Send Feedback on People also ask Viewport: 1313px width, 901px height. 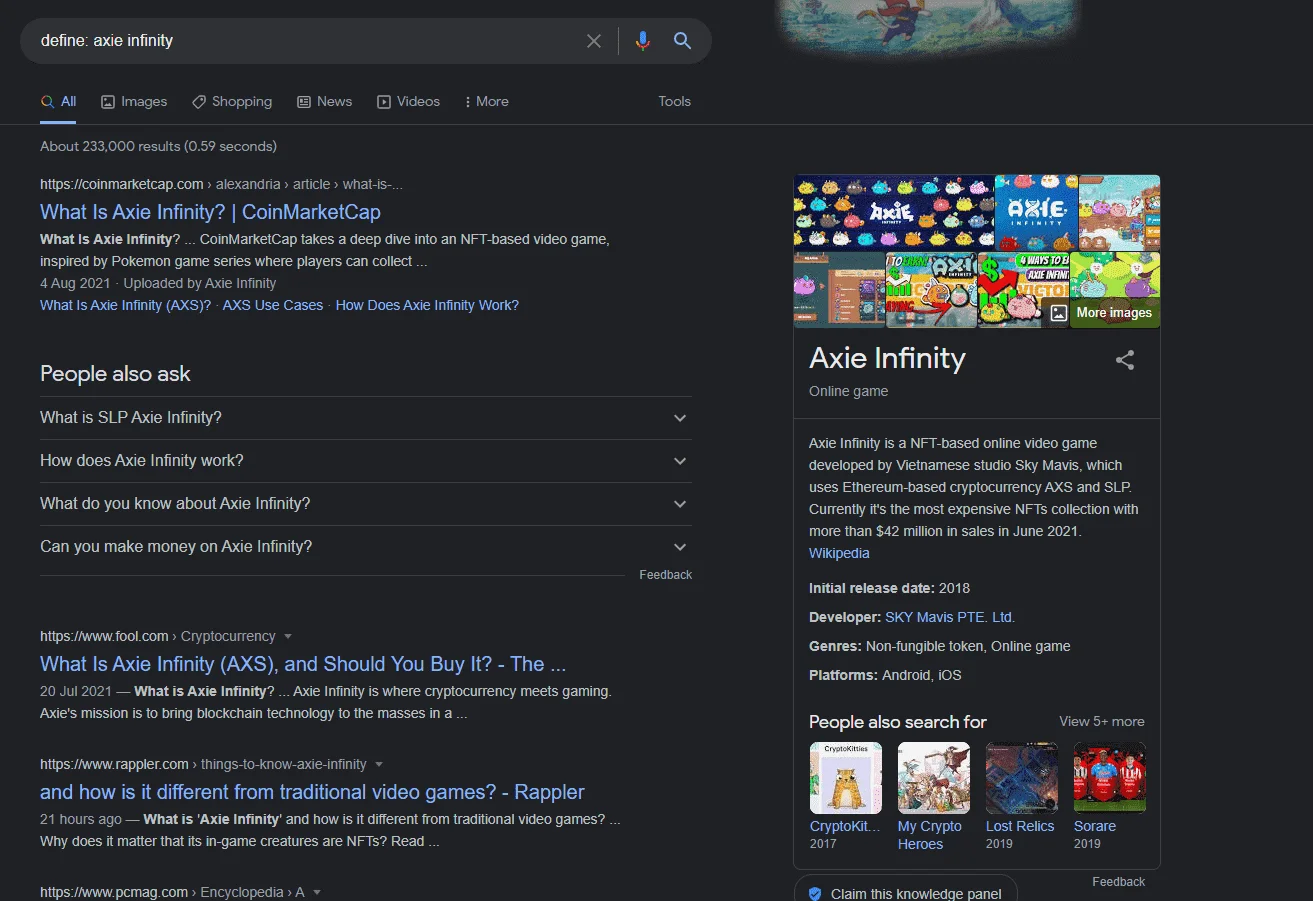pos(666,575)
